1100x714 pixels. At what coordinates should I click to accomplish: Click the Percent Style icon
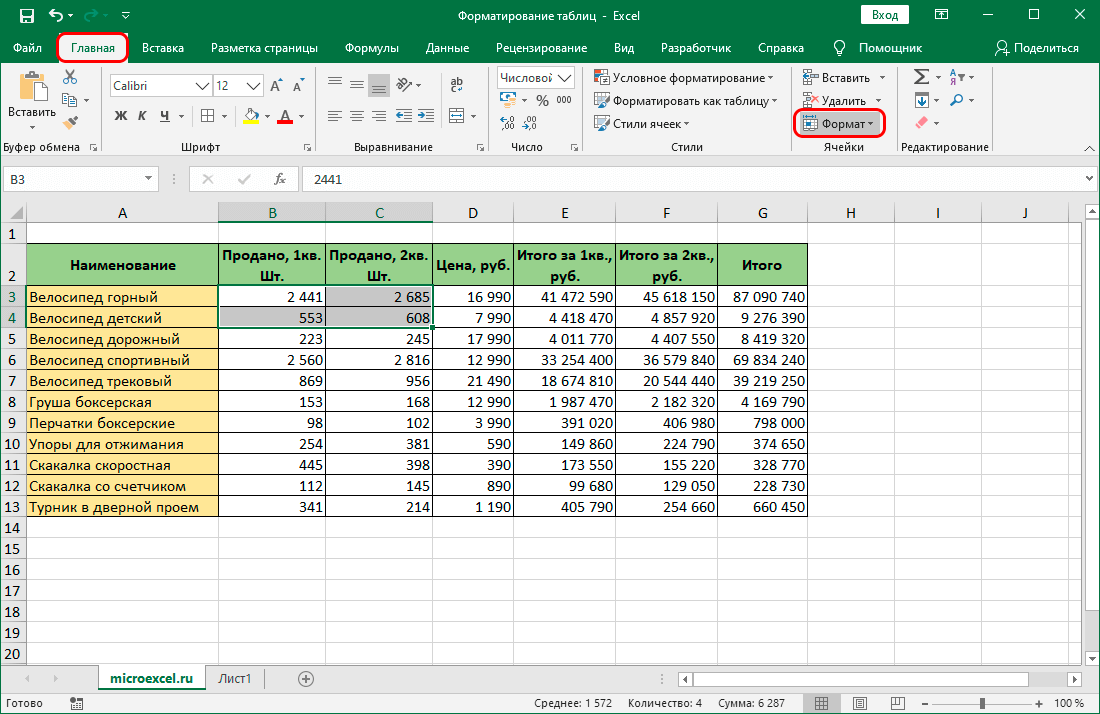coord(541,100)
